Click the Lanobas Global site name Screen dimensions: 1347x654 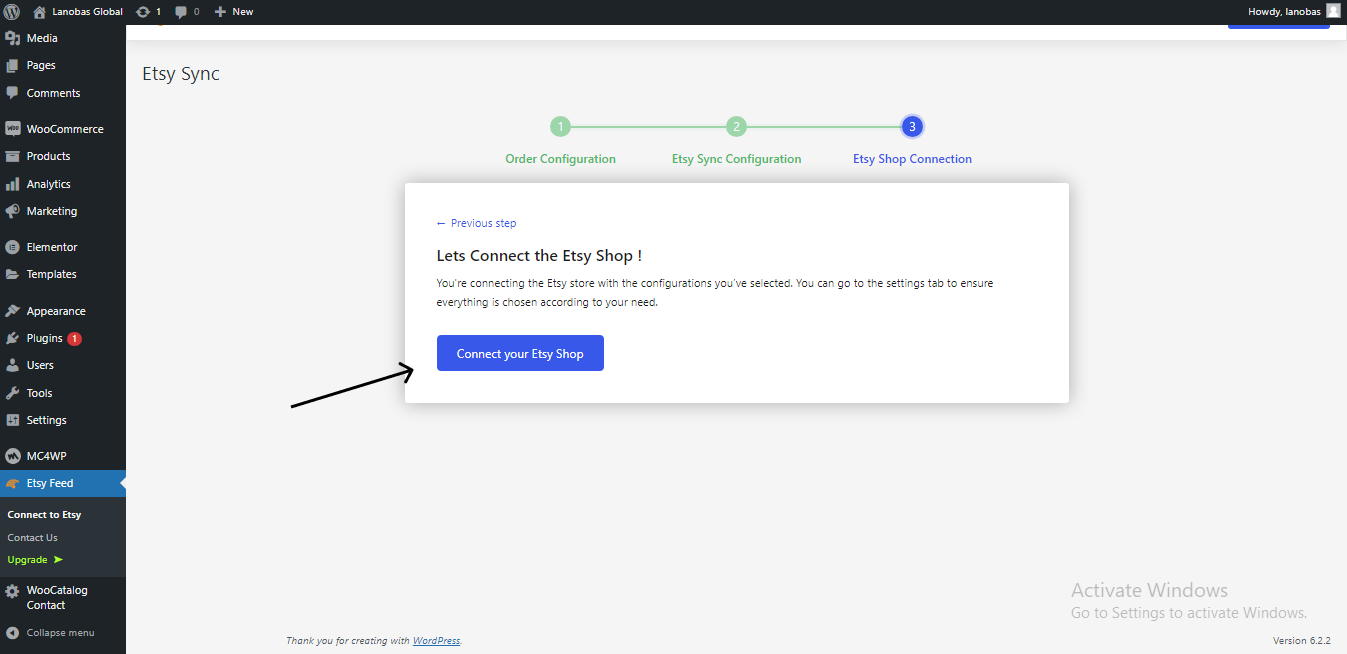[88, 12]
